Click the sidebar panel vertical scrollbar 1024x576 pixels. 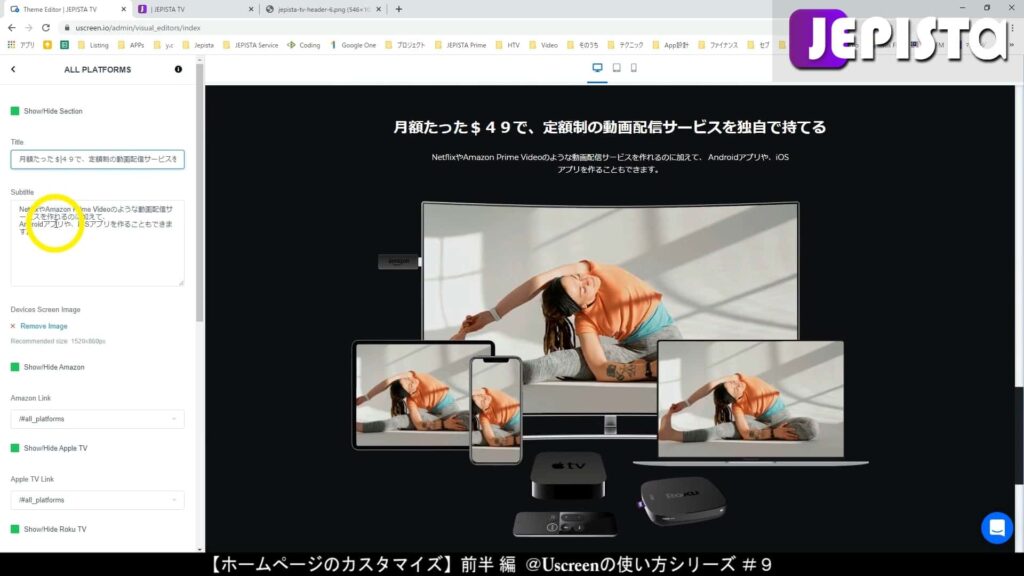tap(199, 193)
